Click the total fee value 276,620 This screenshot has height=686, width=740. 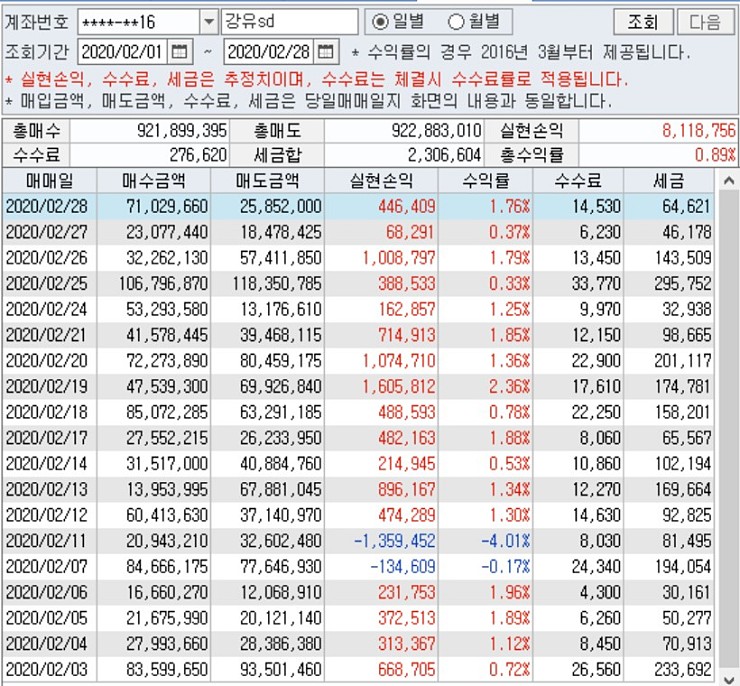pyautogui.click(x=198, y=155)
